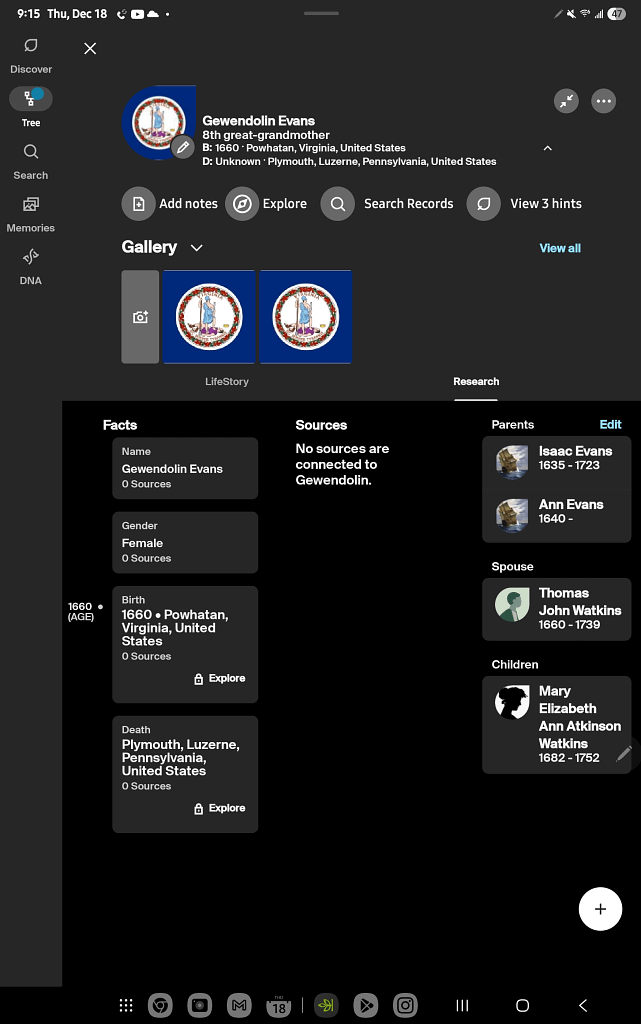Switch to the LifeStory tab
This screenshot has height=1024, width=641.
pyautogui.click(x=228, y=381)
